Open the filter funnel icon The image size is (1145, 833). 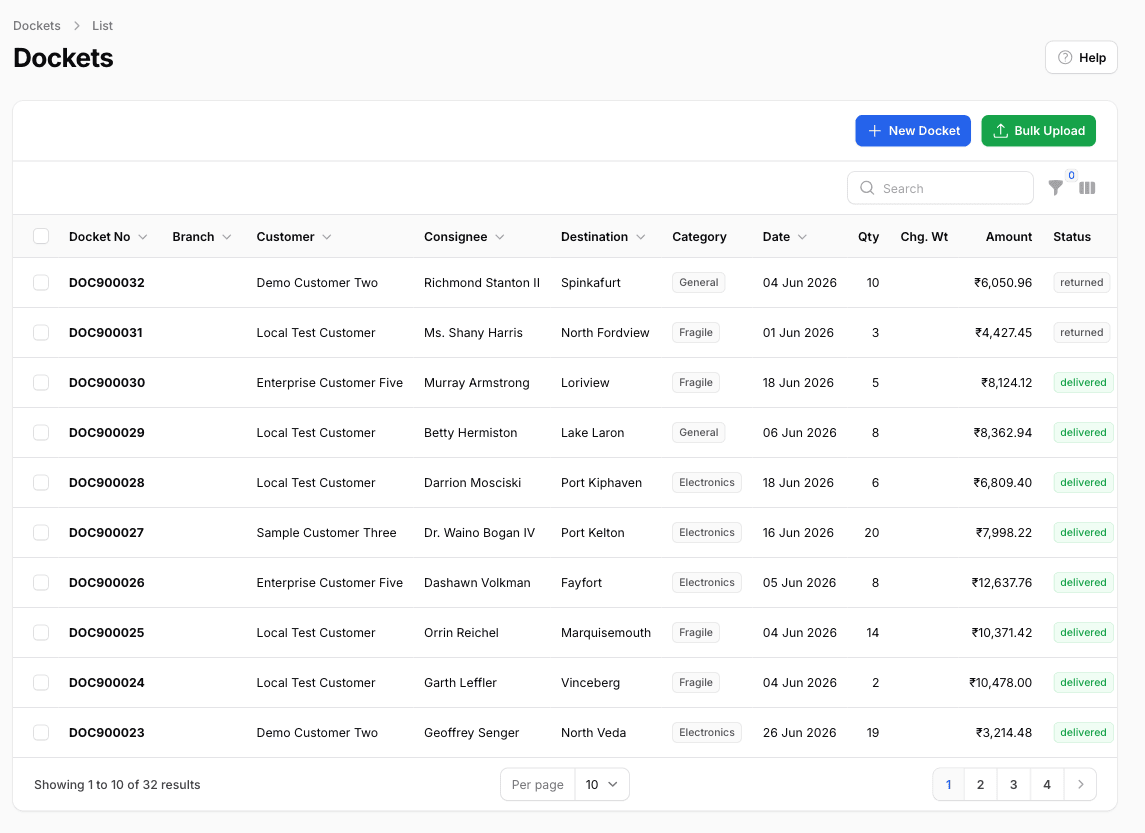pyautogui.click(x=1055, y=188)
